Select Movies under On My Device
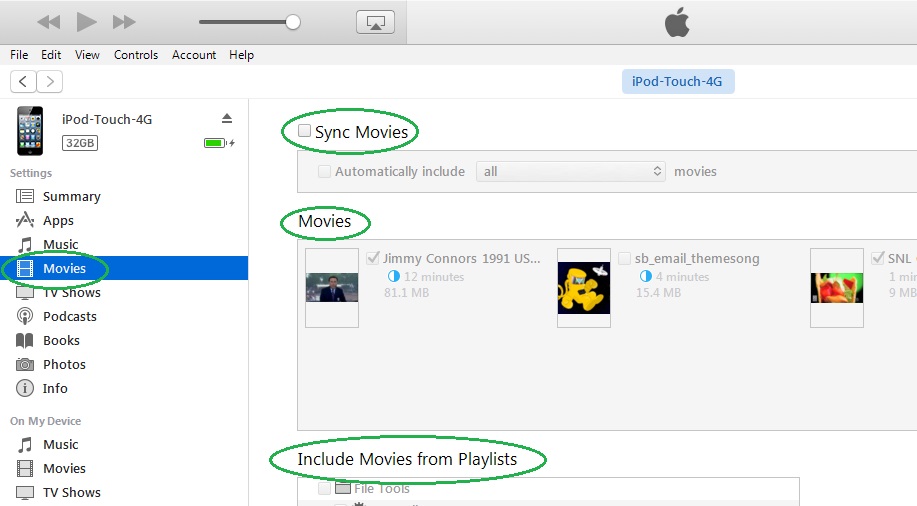917x506 pixels. tap(64, 469)
